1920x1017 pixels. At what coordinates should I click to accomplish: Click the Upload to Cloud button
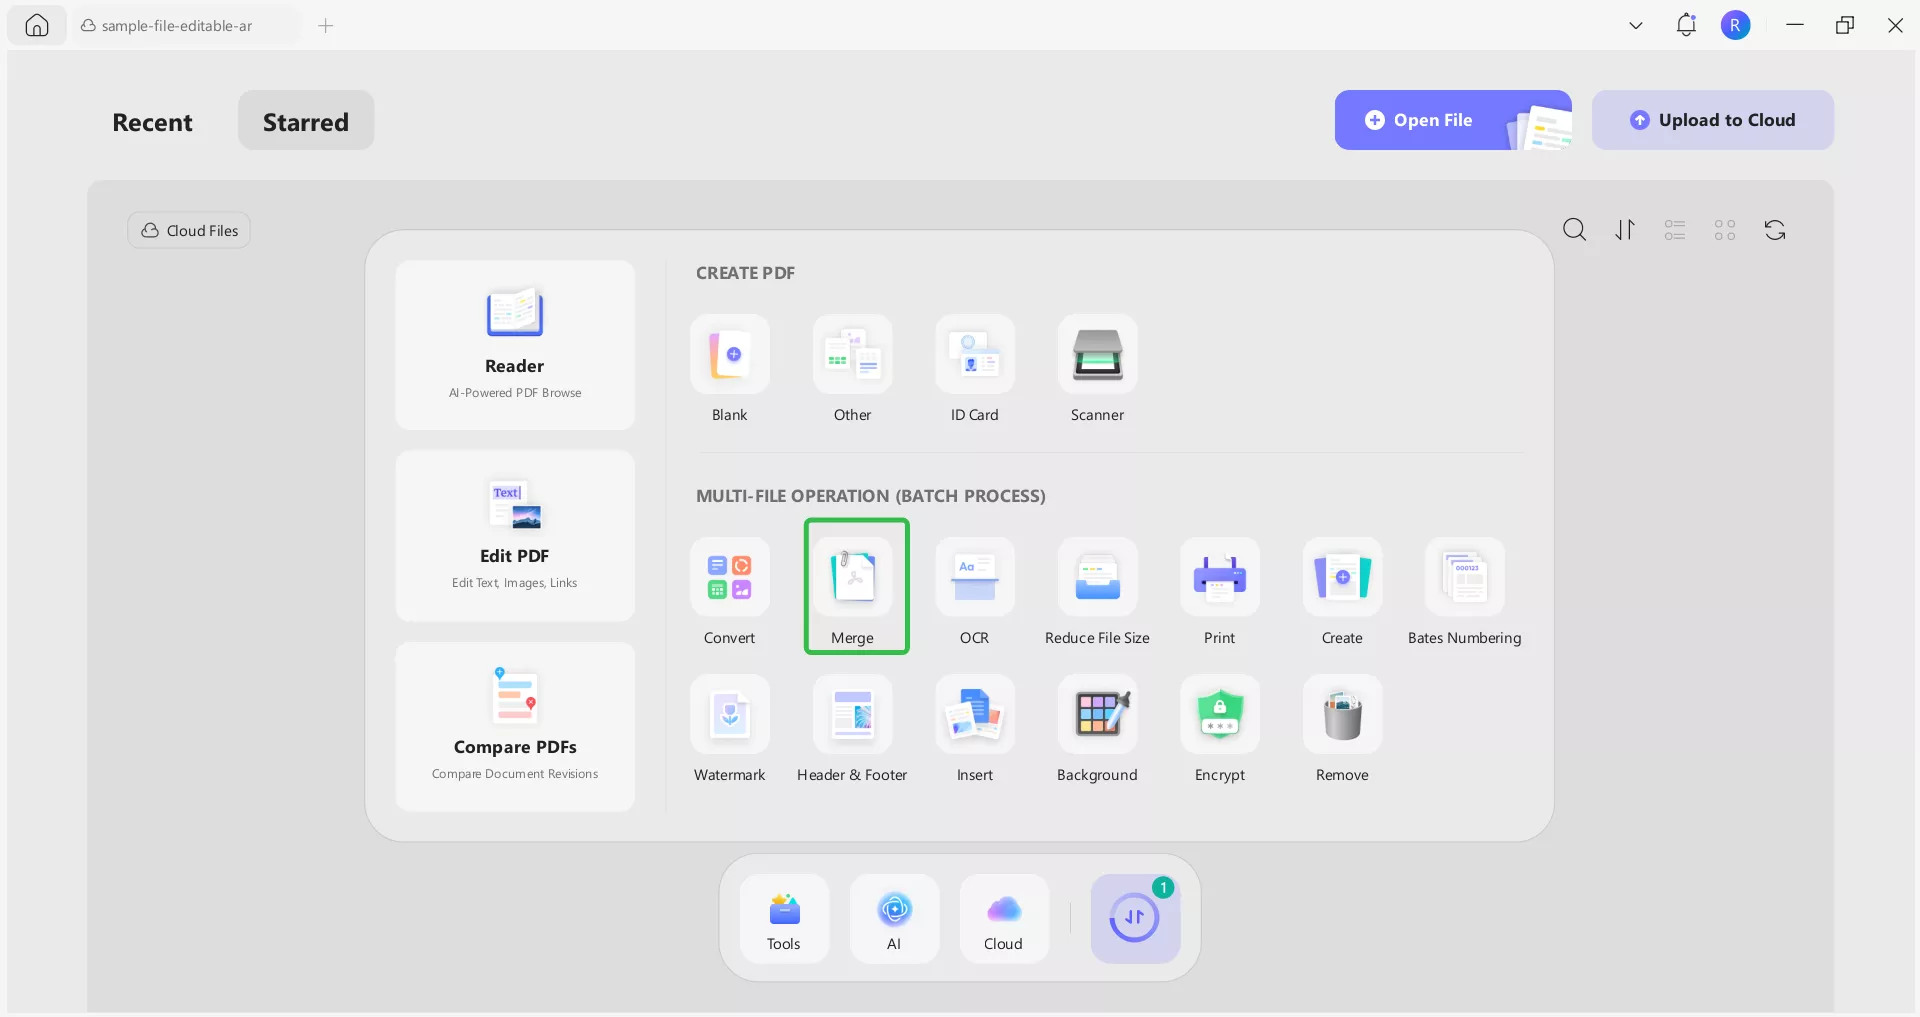pyautogui.click(x=1713, y=120)
